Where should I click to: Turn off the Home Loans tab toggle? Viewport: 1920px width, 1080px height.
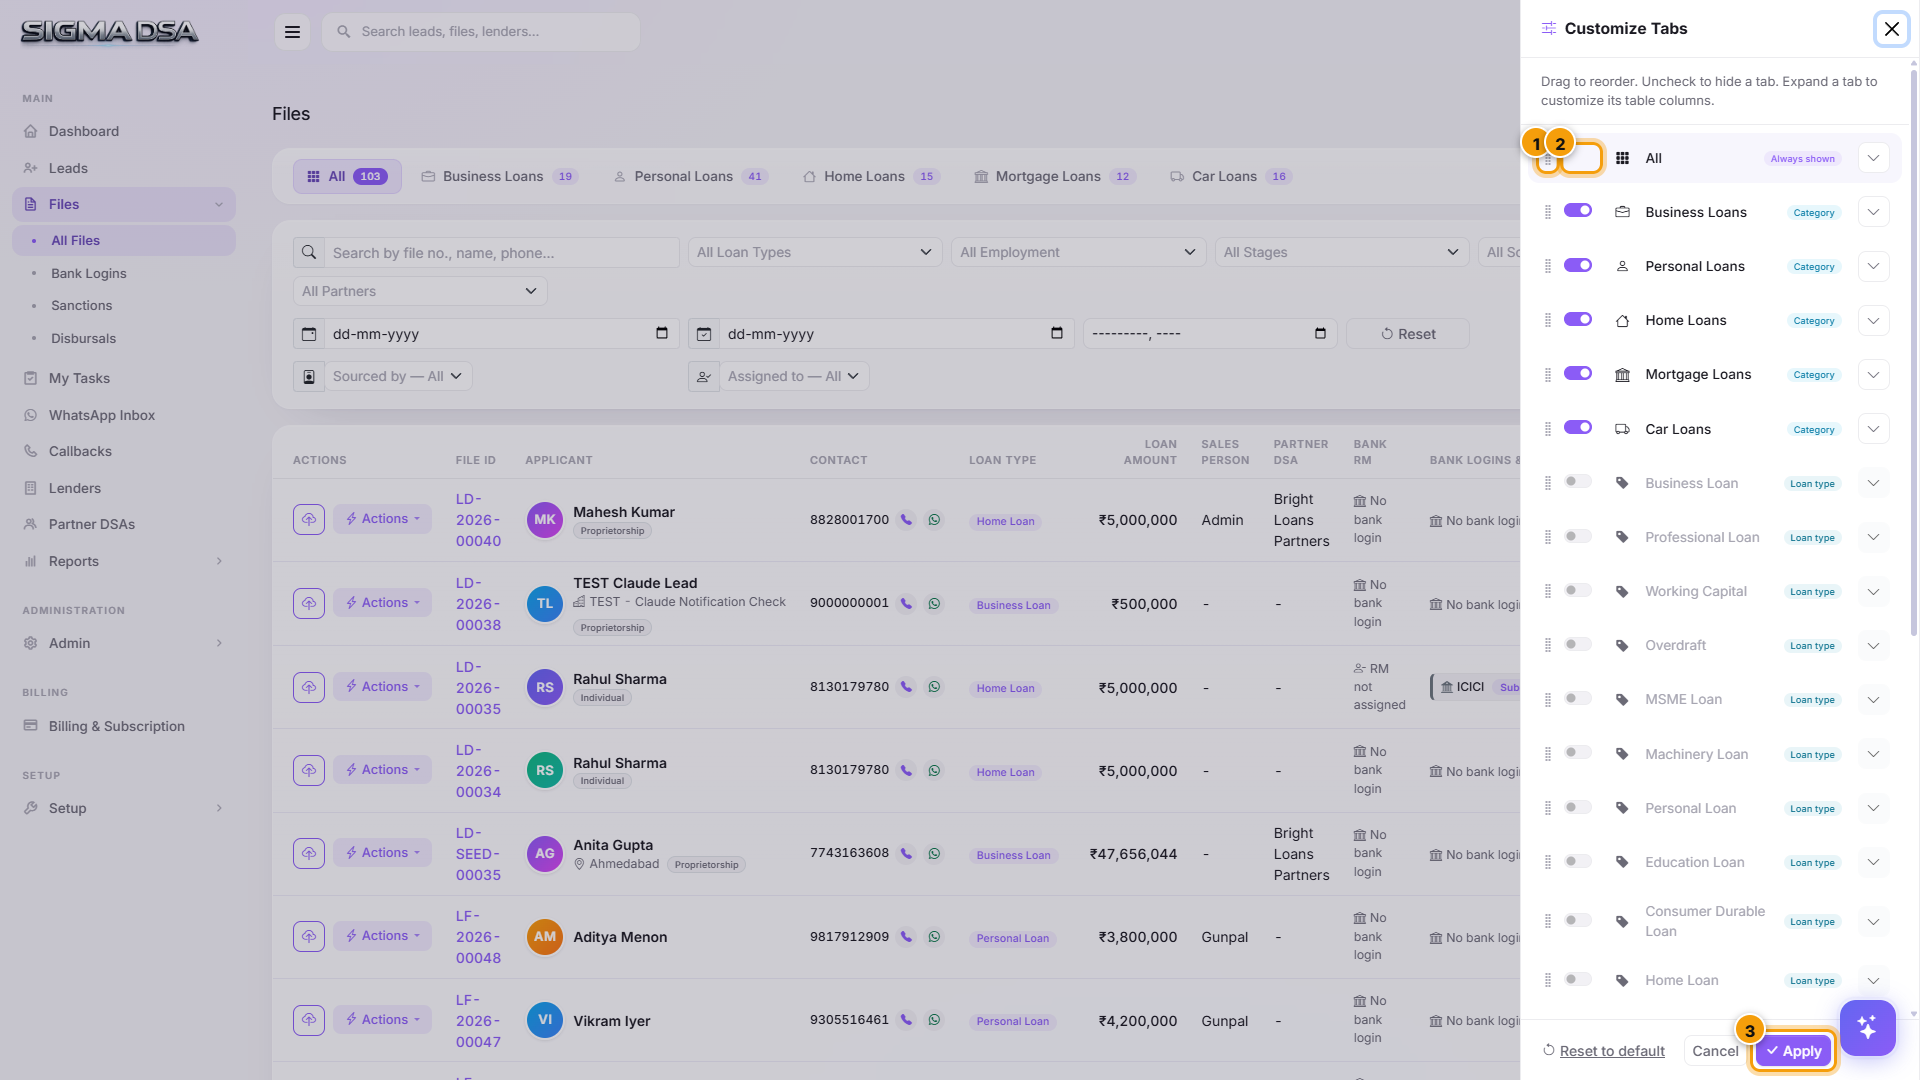pyautogui.click(x=1578, y=319)
